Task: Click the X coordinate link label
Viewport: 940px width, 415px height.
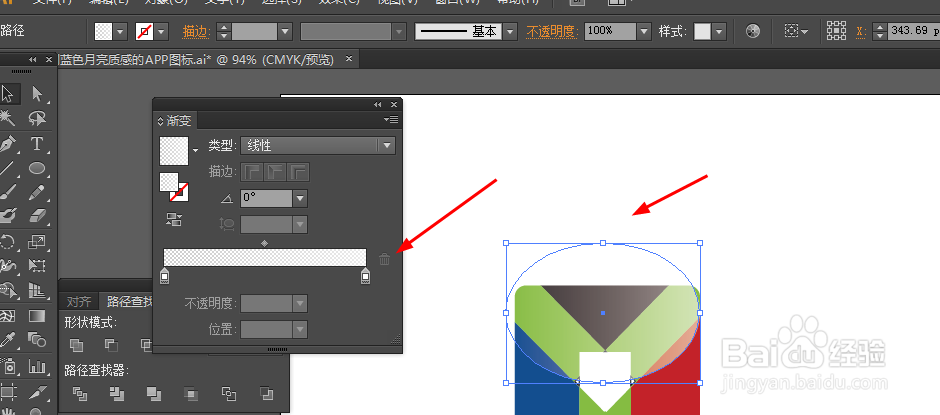Action: click(x=861, y=31)
